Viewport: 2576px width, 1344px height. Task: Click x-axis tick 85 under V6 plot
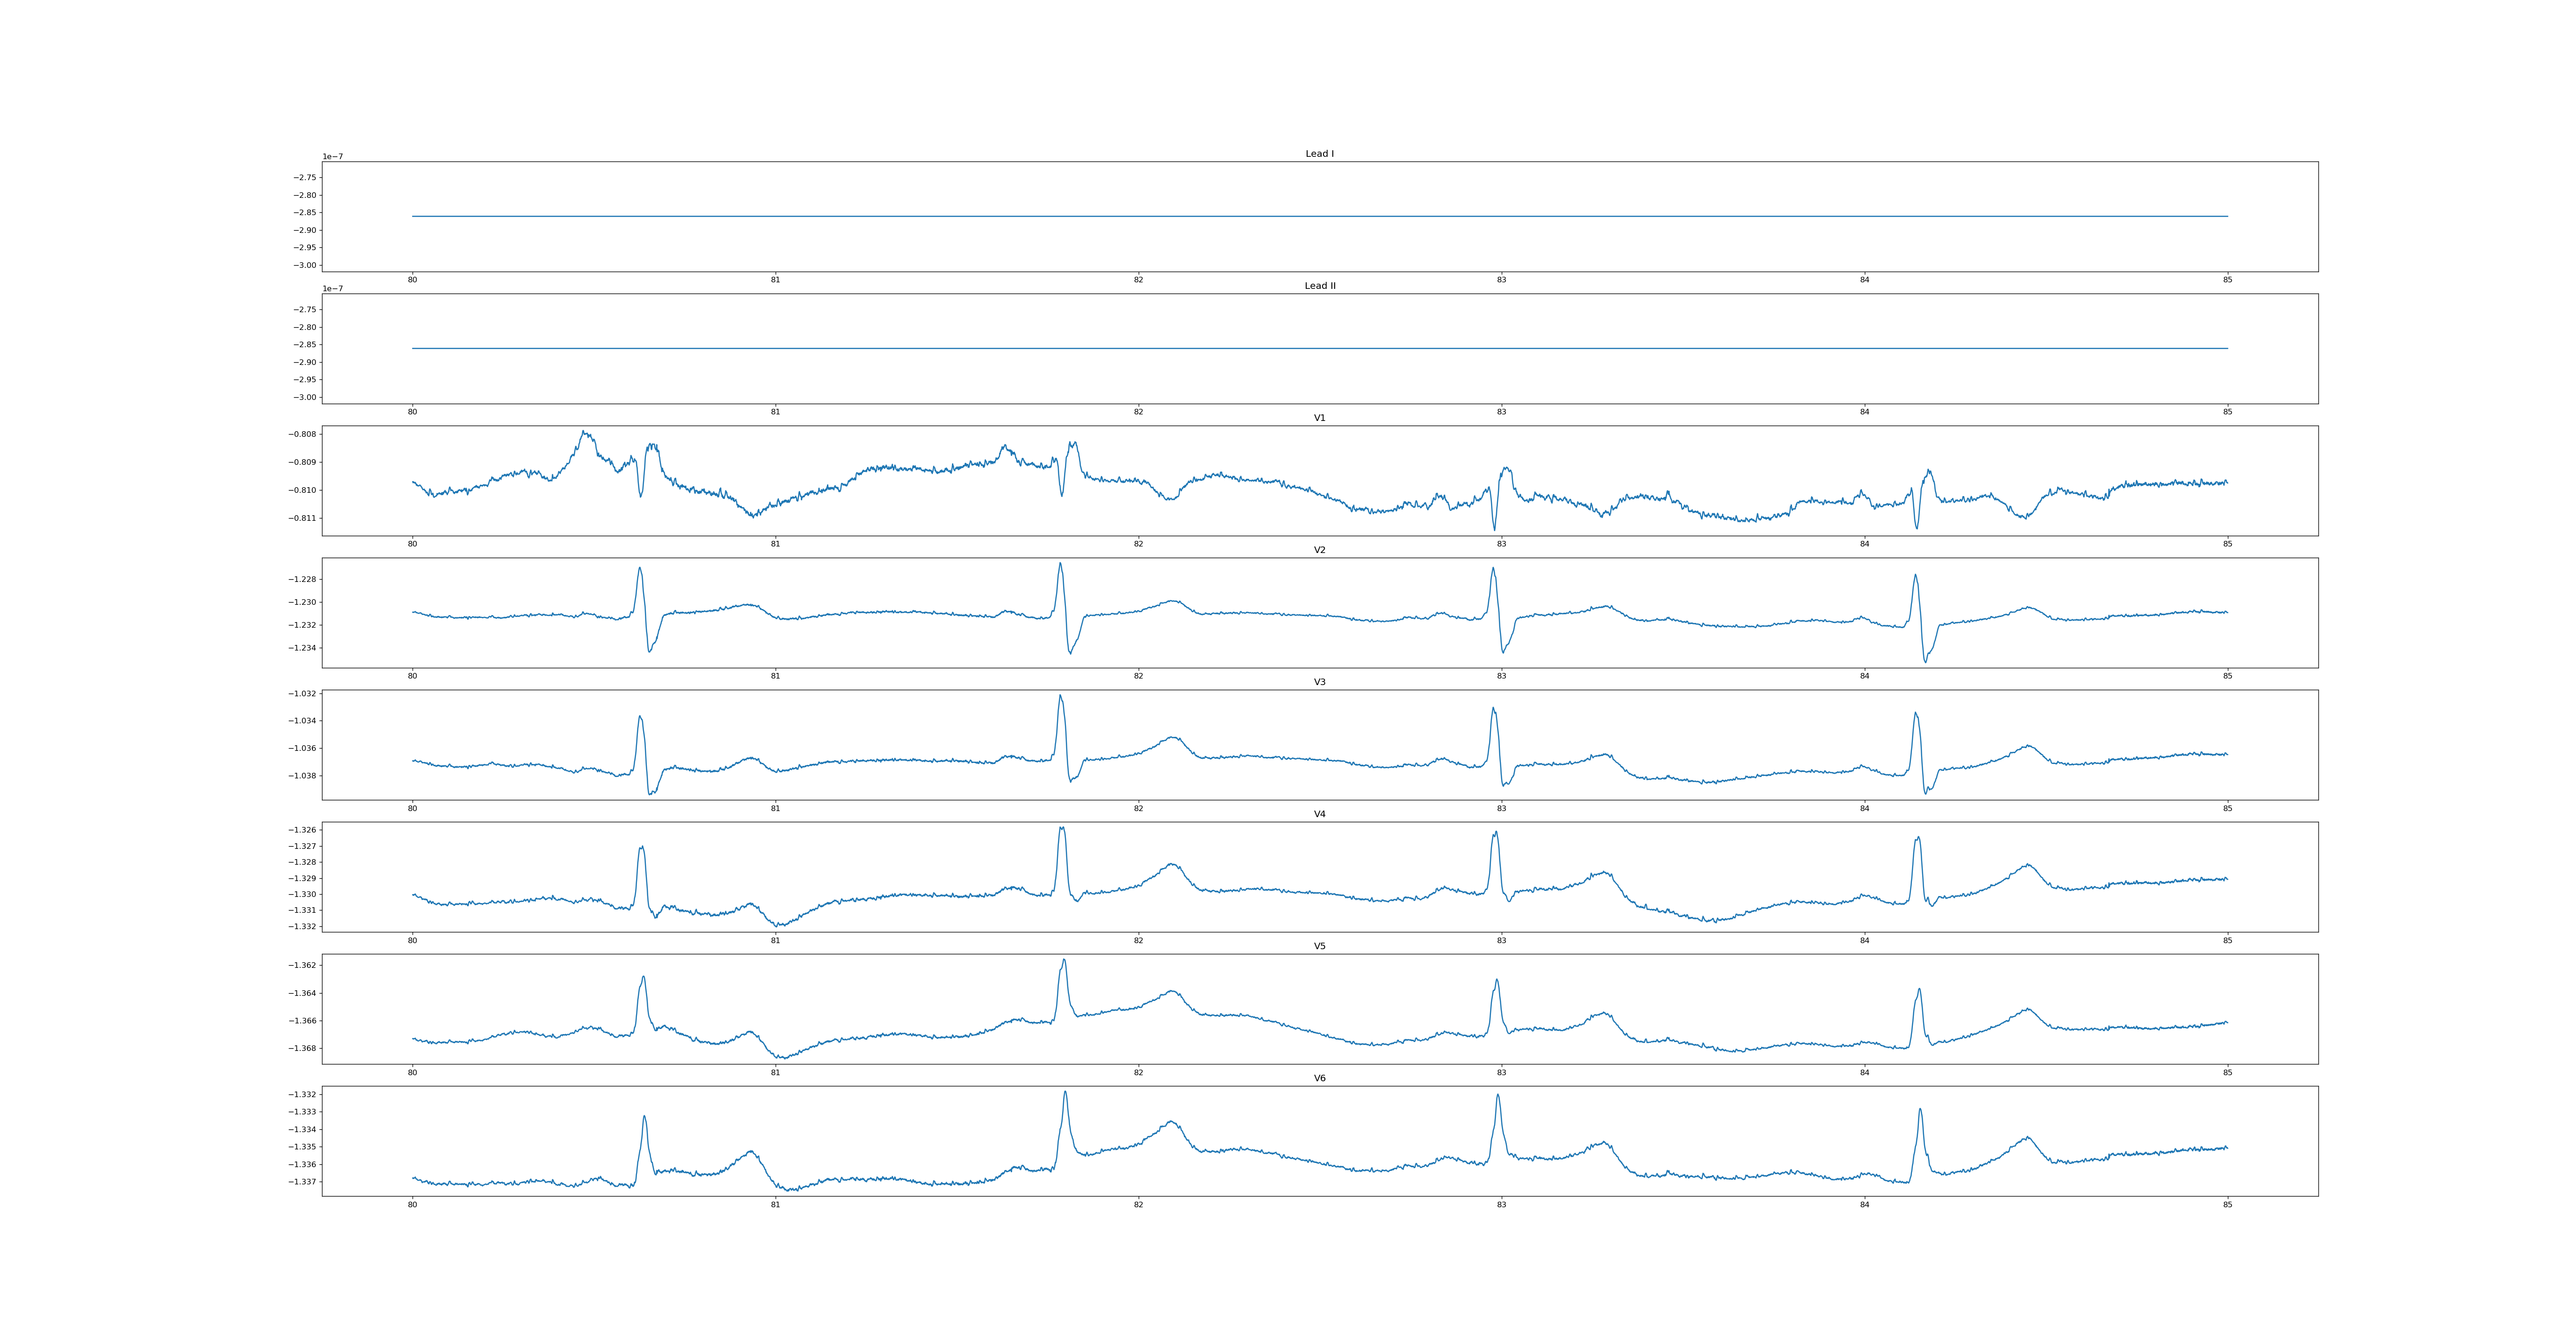[x=2227, y=1205]
